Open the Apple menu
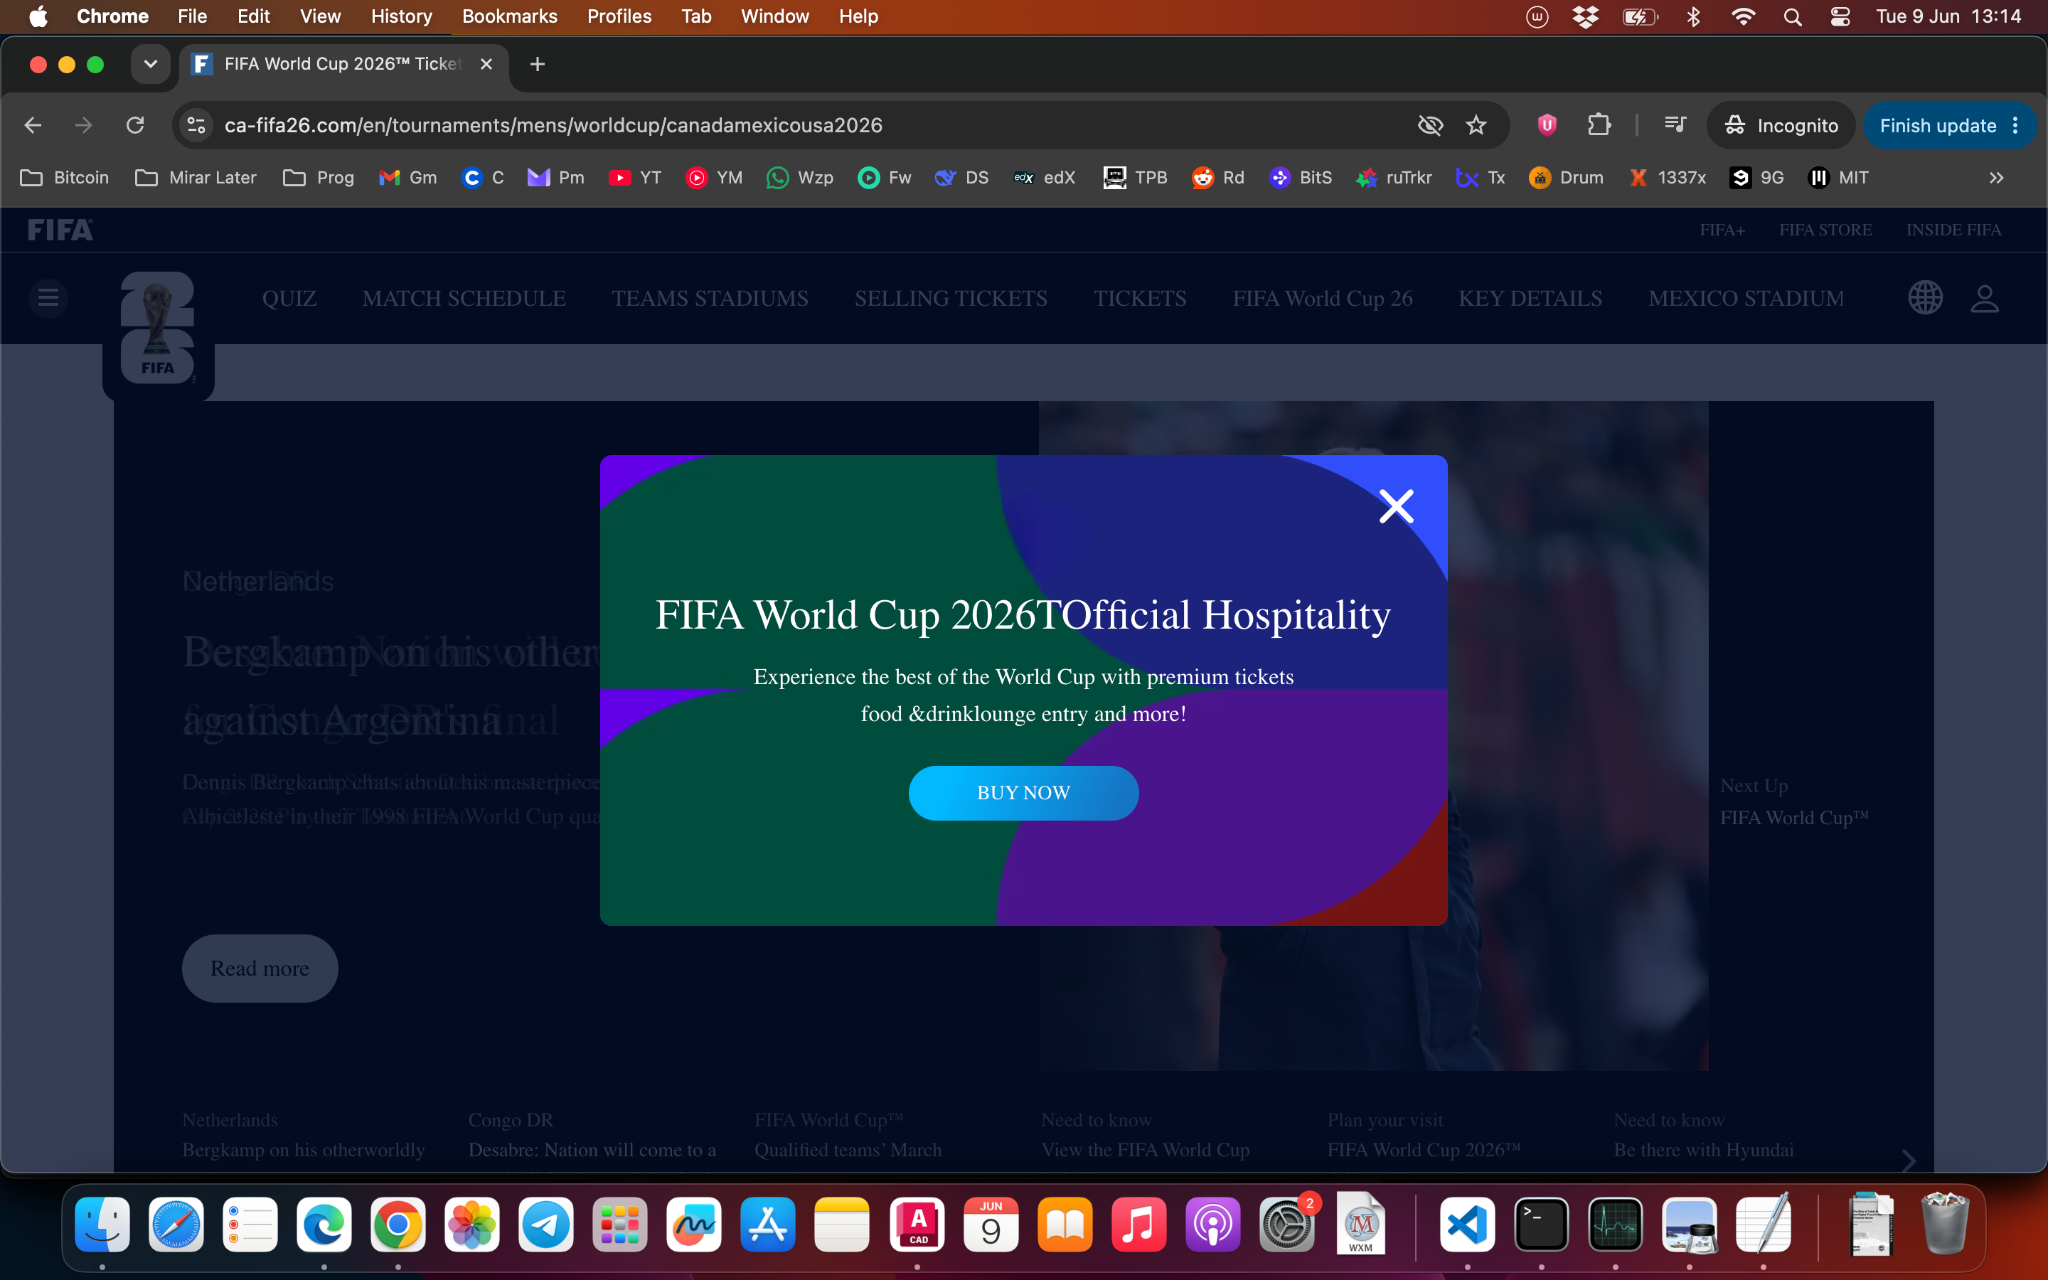Image resolution: width=2048 pixels, height=1280 pixels. 38,16
